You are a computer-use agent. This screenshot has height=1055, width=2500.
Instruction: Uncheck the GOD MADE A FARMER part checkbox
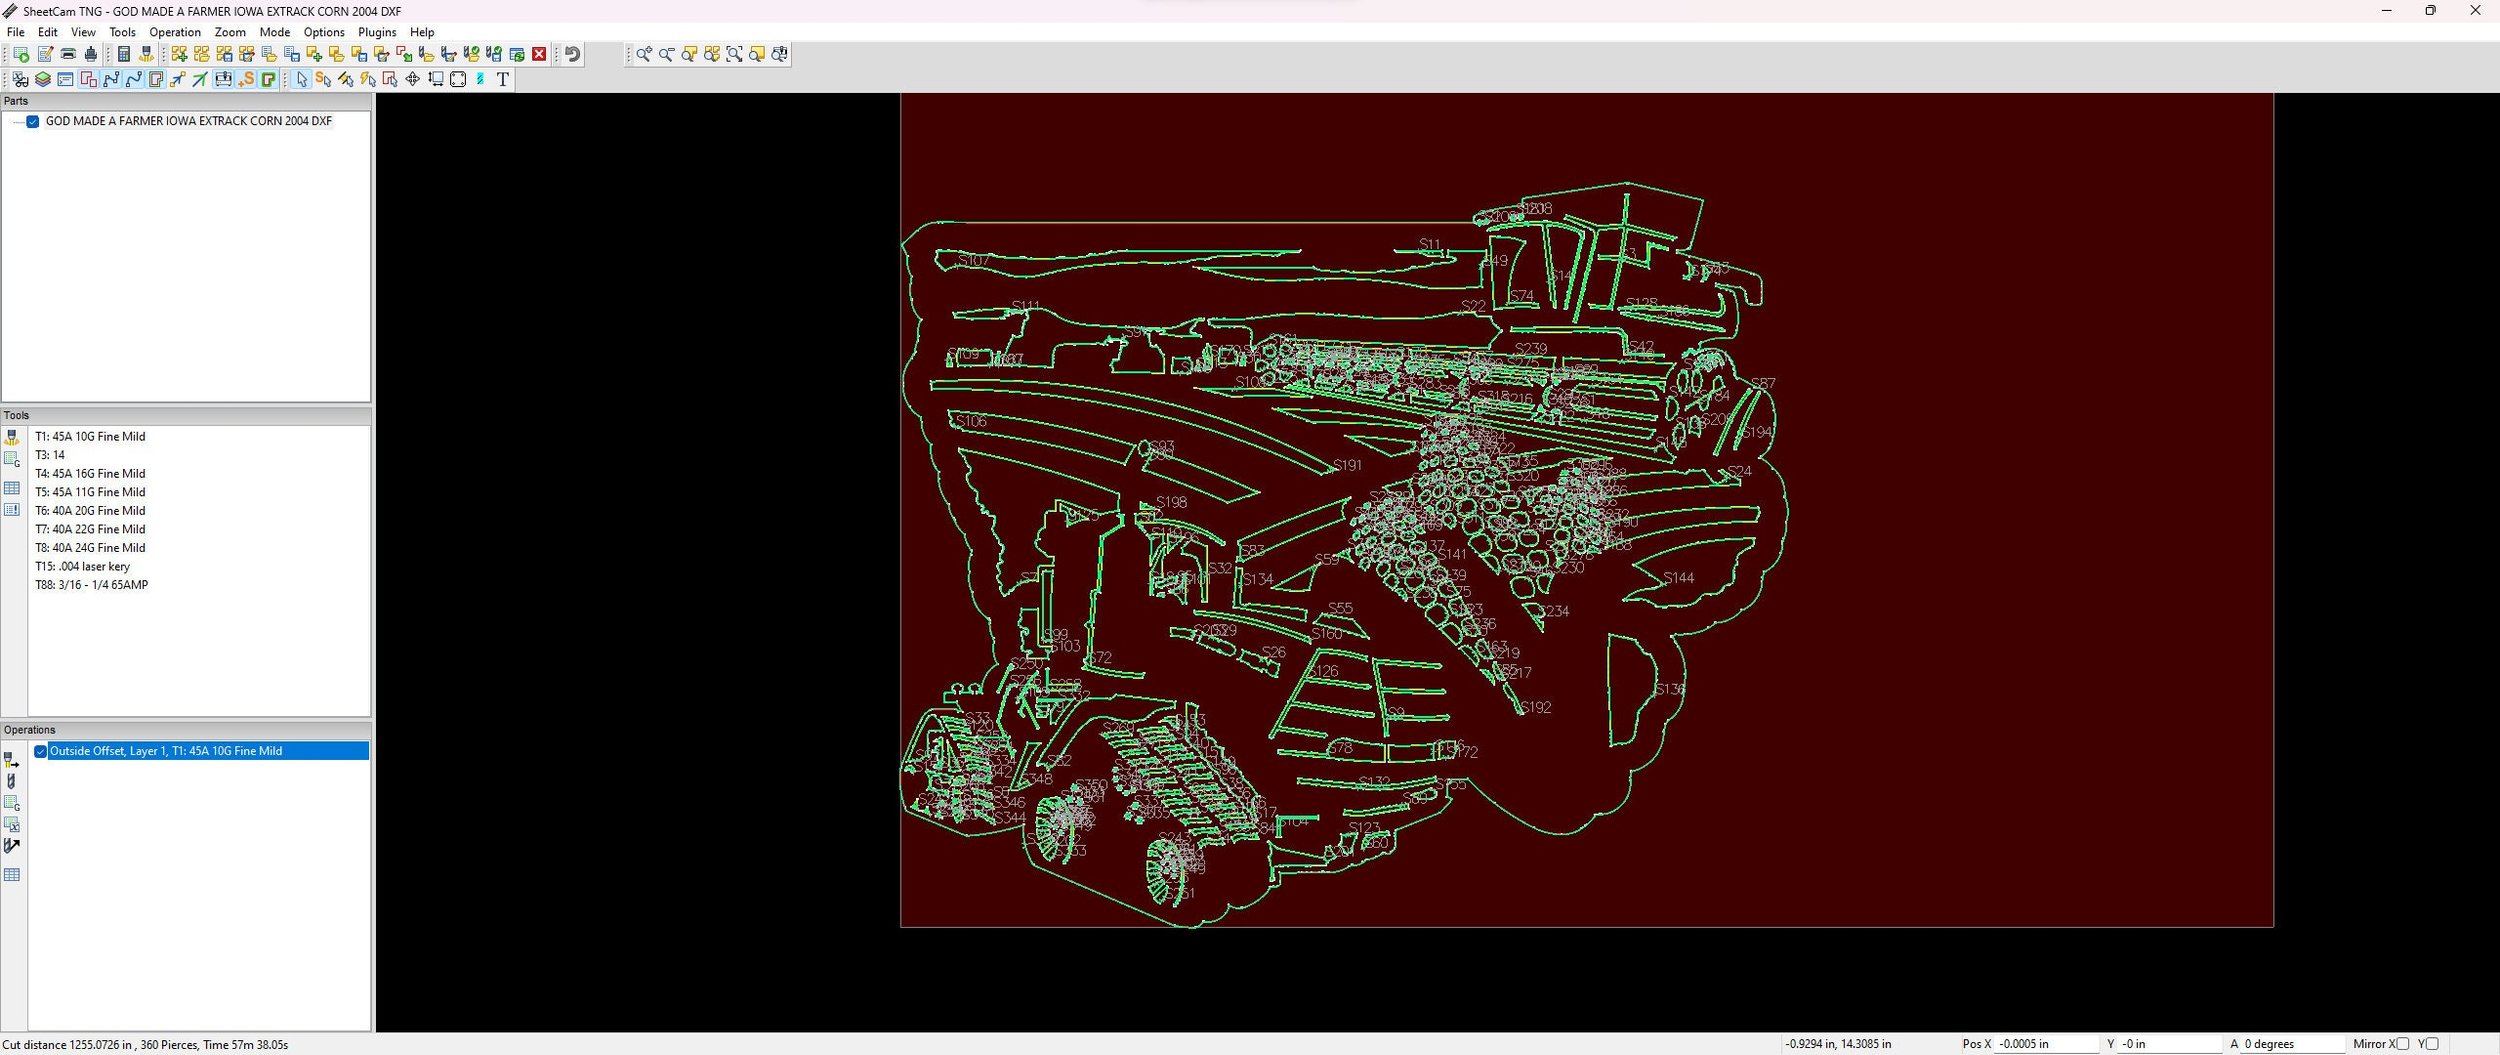pyautogui.click(x=33, y=121)
